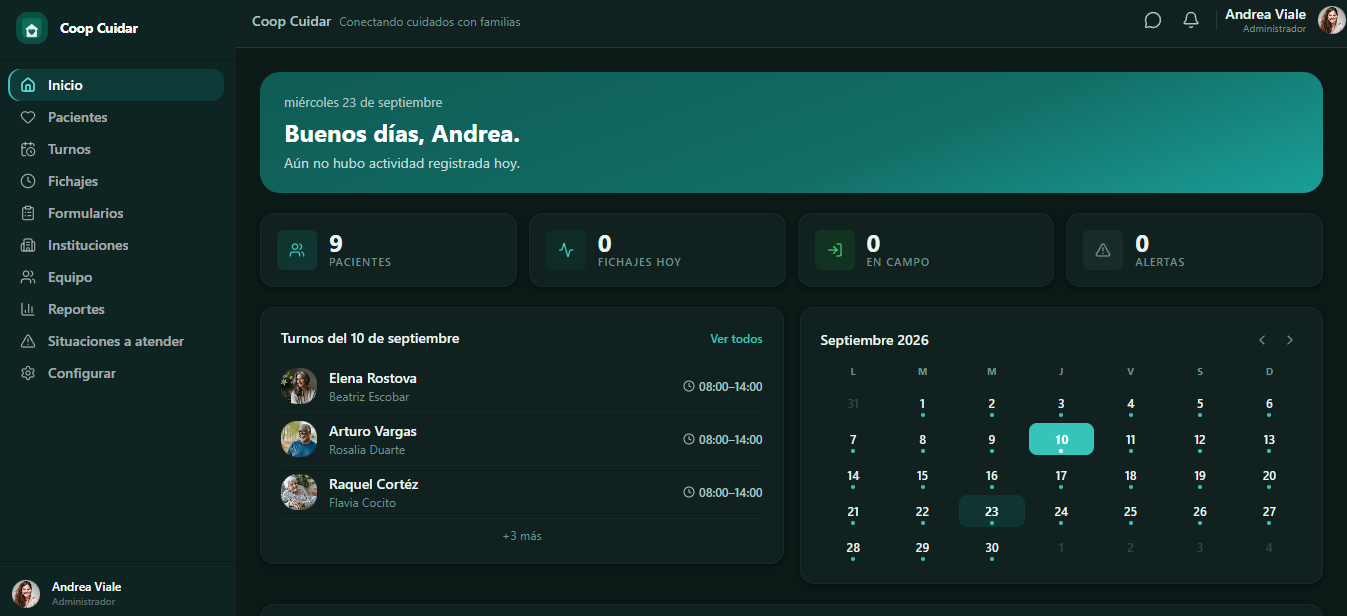Select September 30 in the calendar
Viewport: 1347px width, 616px height.
[x=992, y=548]
